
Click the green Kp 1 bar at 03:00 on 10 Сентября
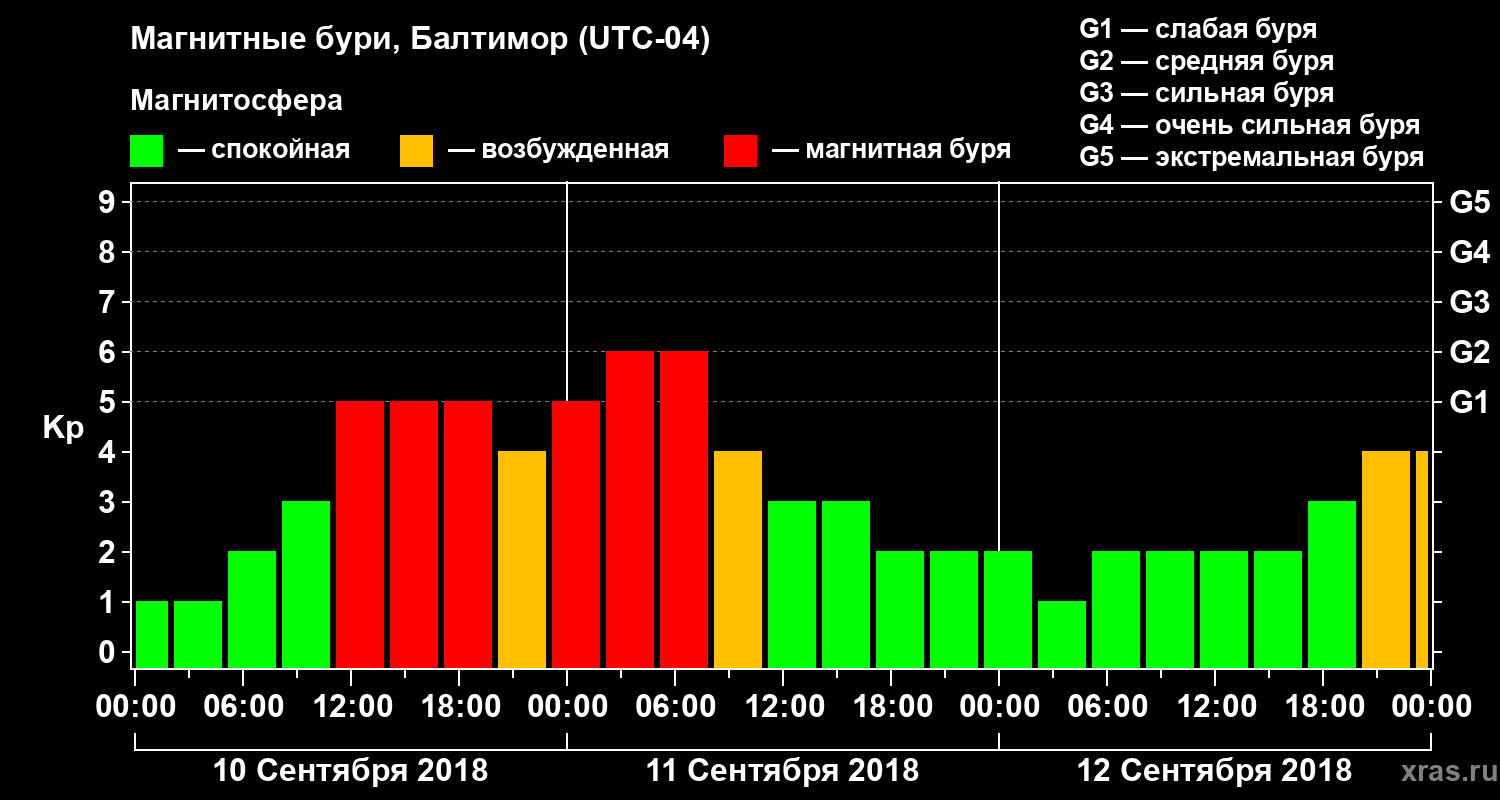pos(198,634)
